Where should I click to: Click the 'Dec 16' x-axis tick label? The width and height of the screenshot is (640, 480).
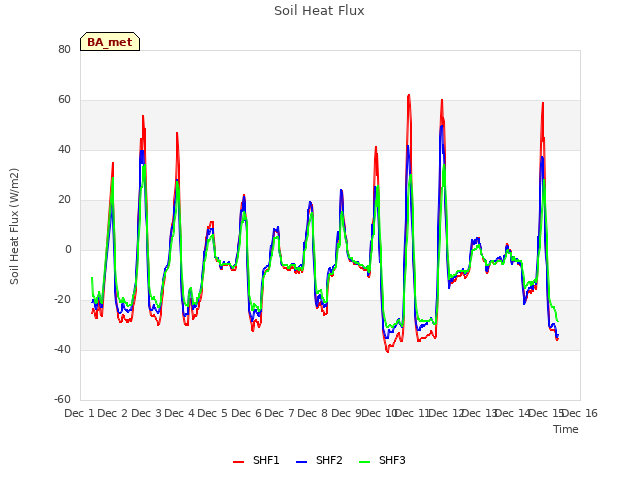(x=580, y=413)
